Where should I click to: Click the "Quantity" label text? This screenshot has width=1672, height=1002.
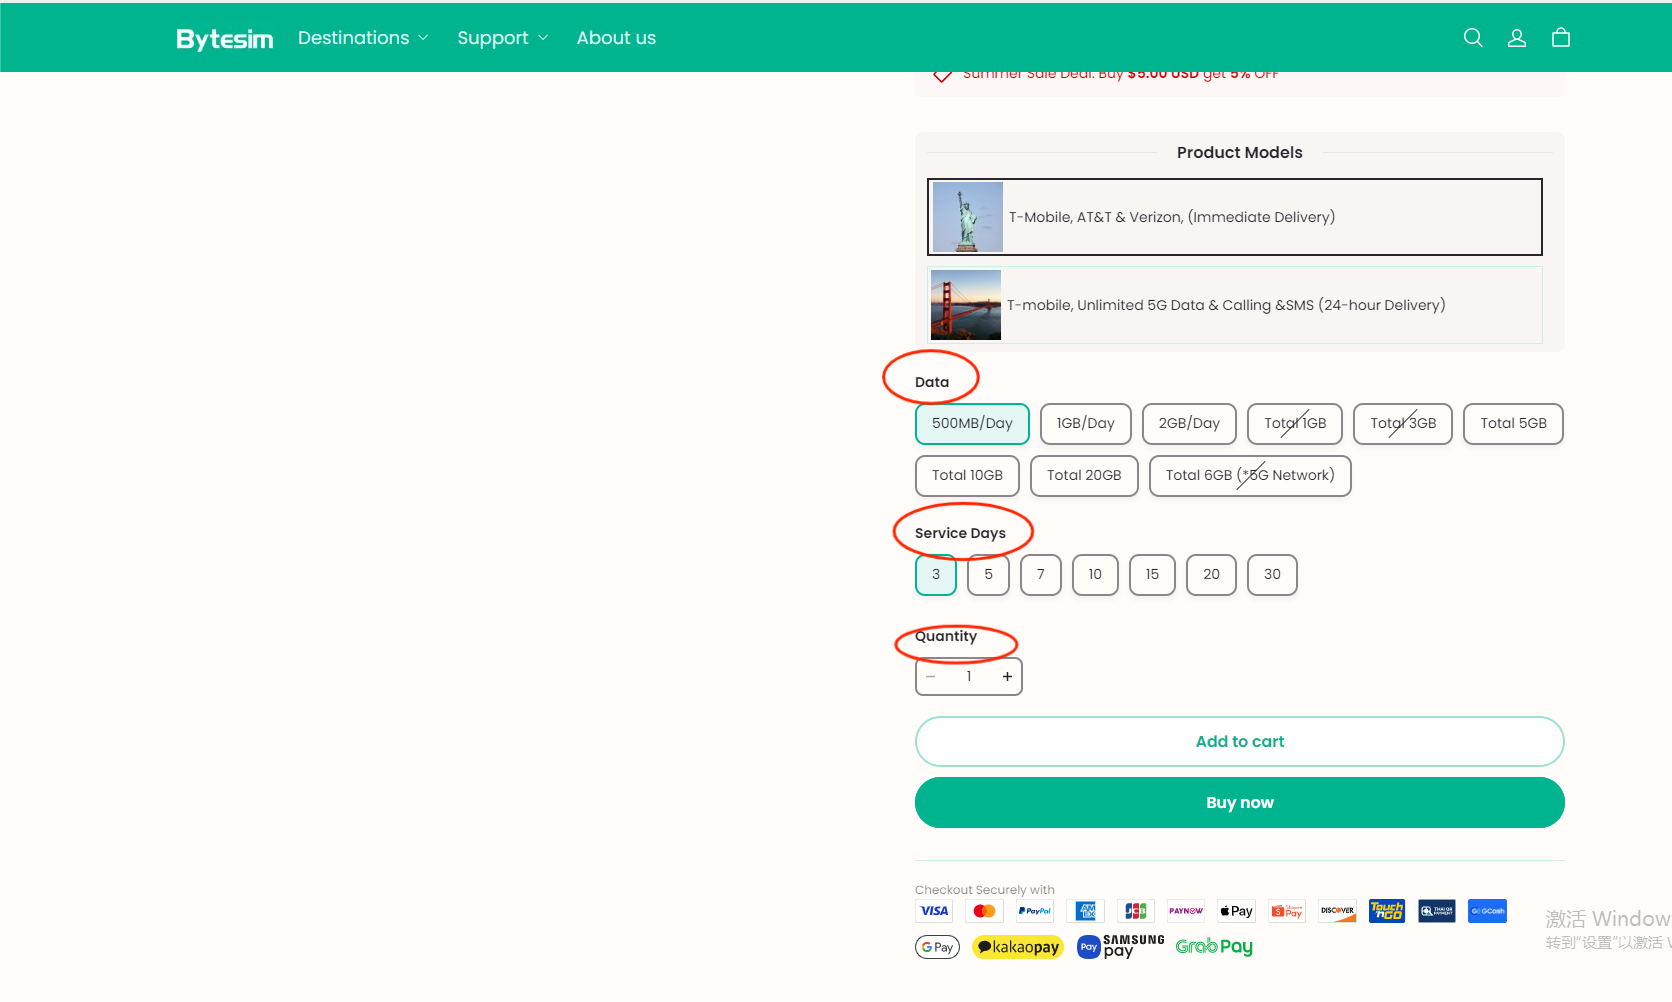coord(946,637)
